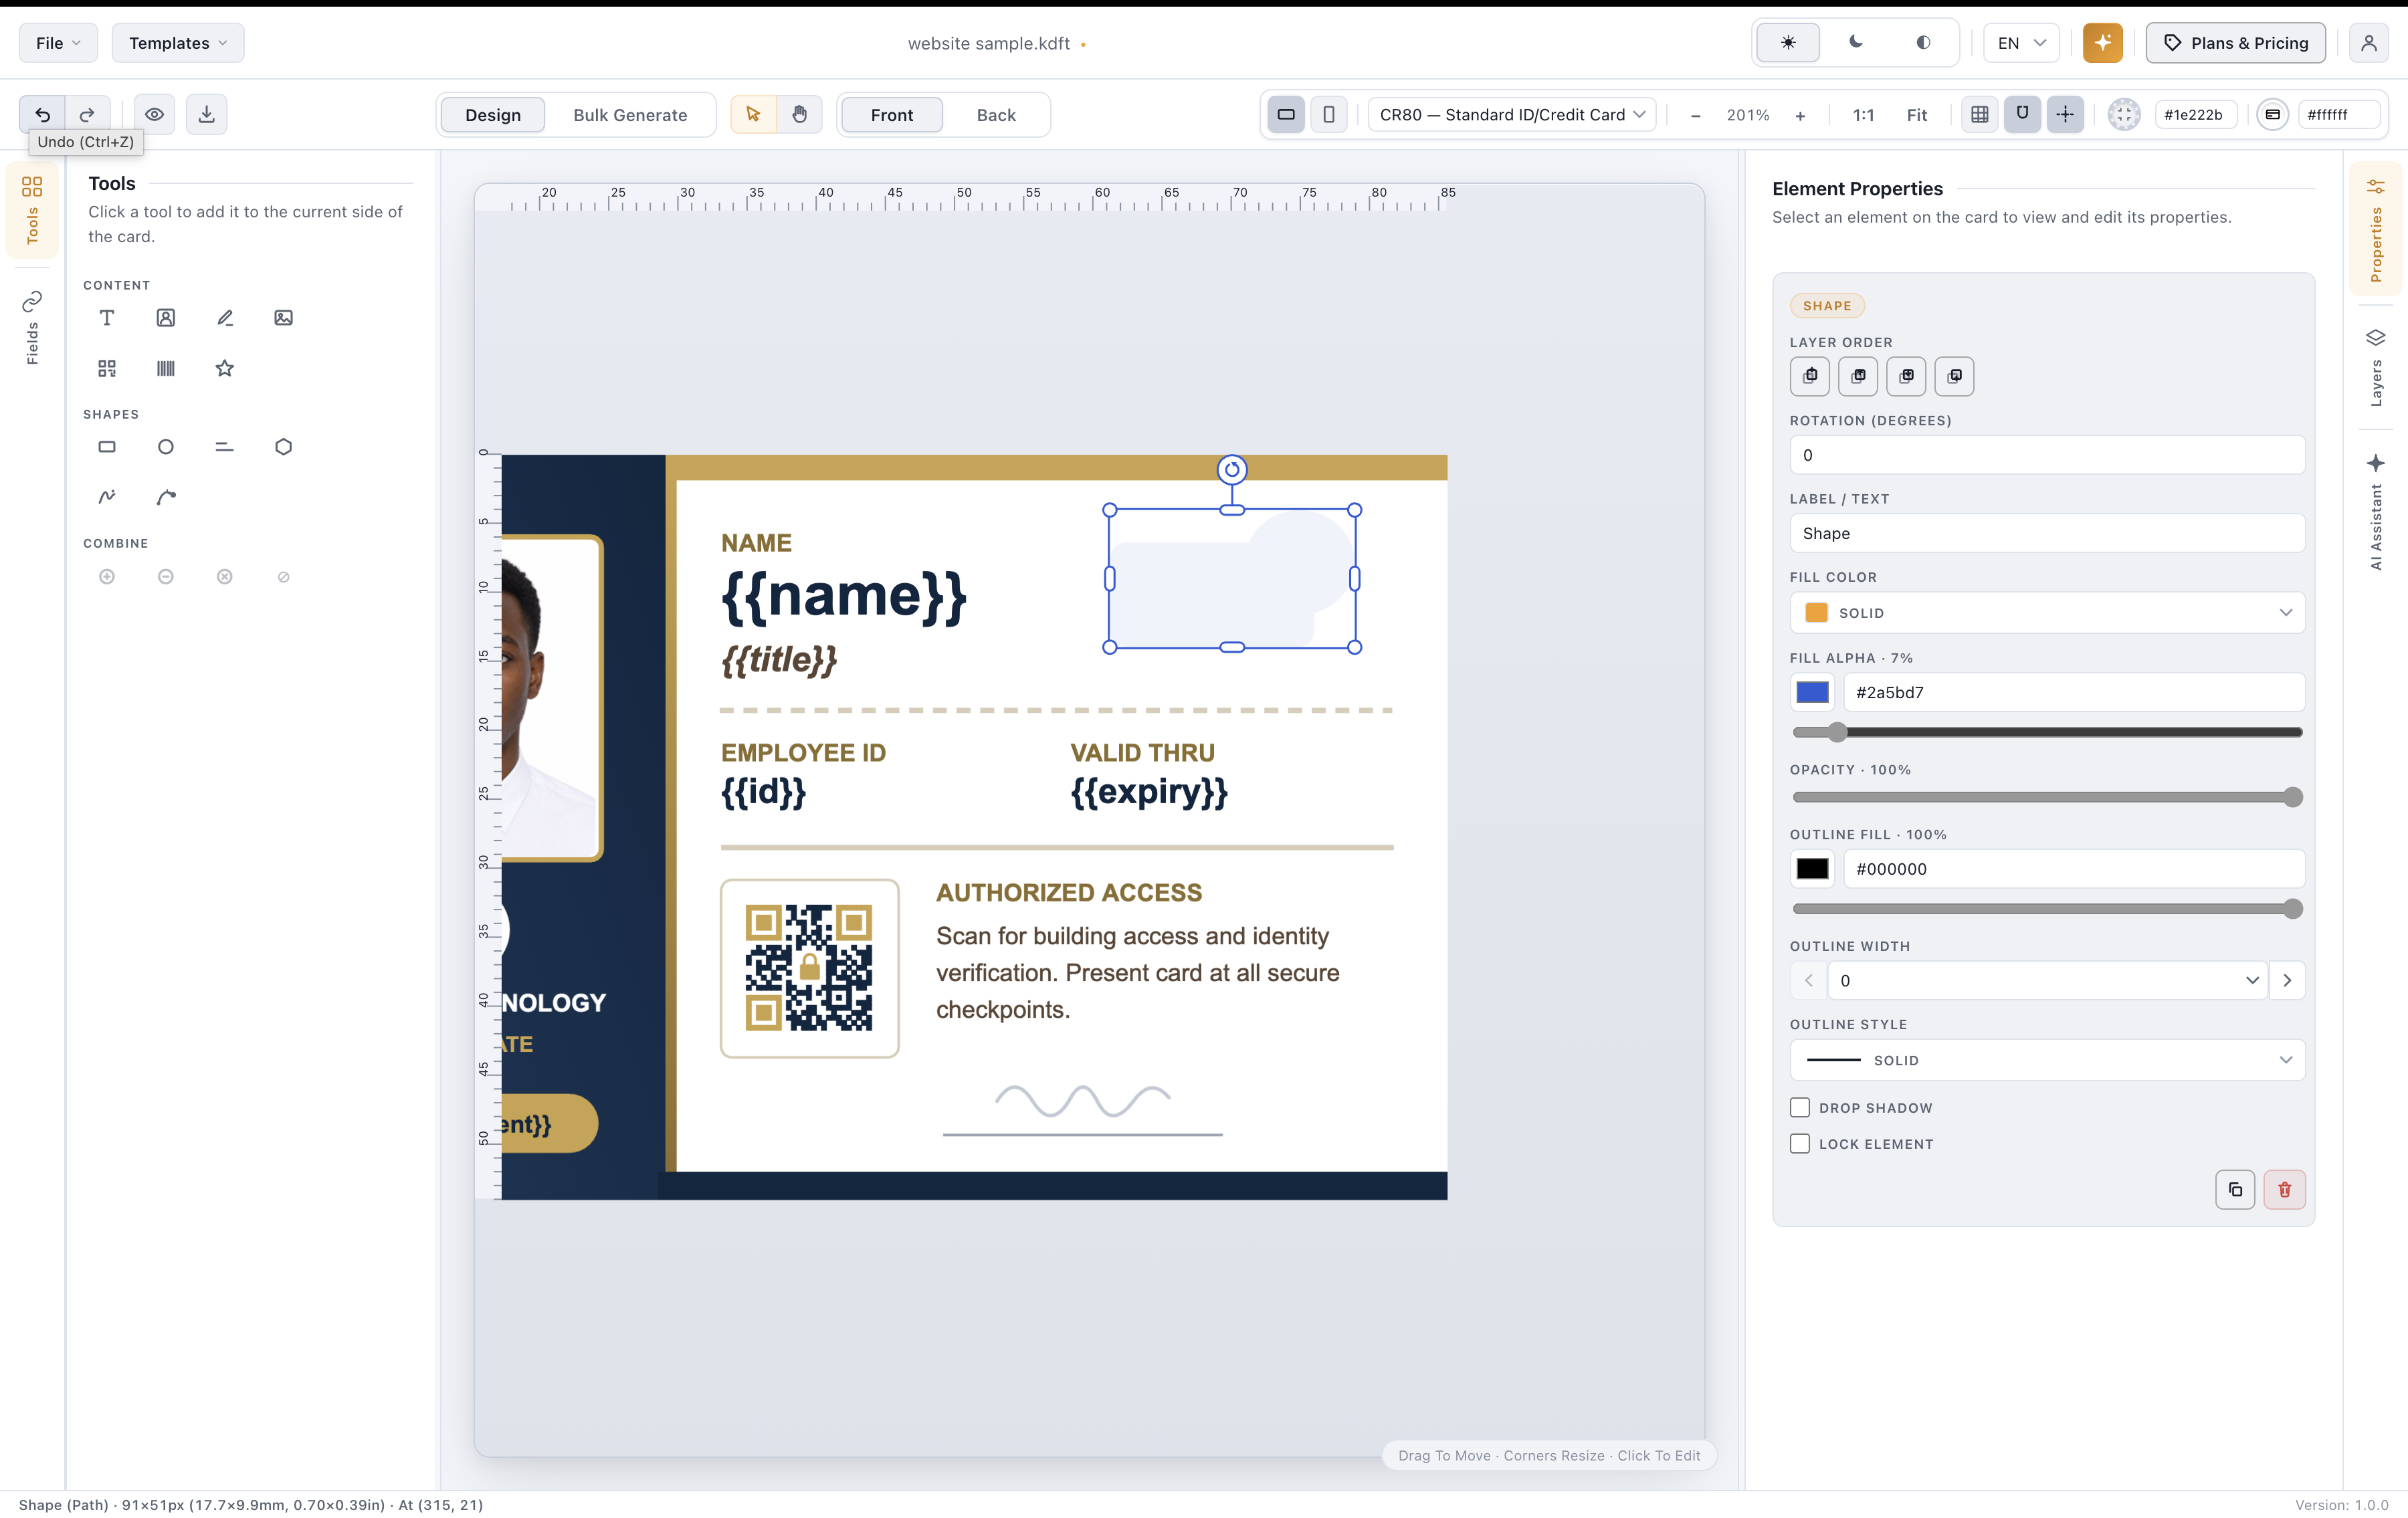Duplicate the selected shape element
Image resolution: width=2408 pixels, height=1518 pixels.
tap(2235, 1190)
